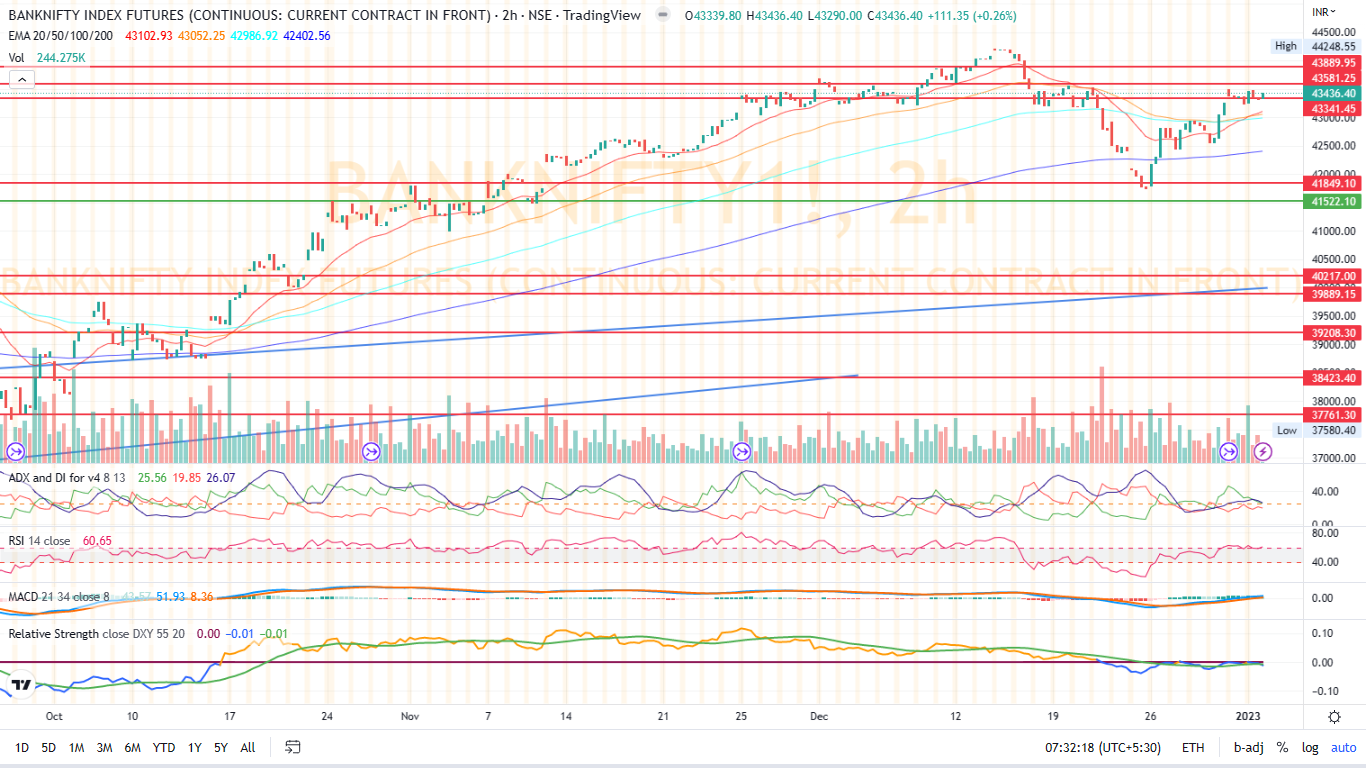Toggle log price scale
Screen dimensions: 1366x768
[x=1310, y=747]
